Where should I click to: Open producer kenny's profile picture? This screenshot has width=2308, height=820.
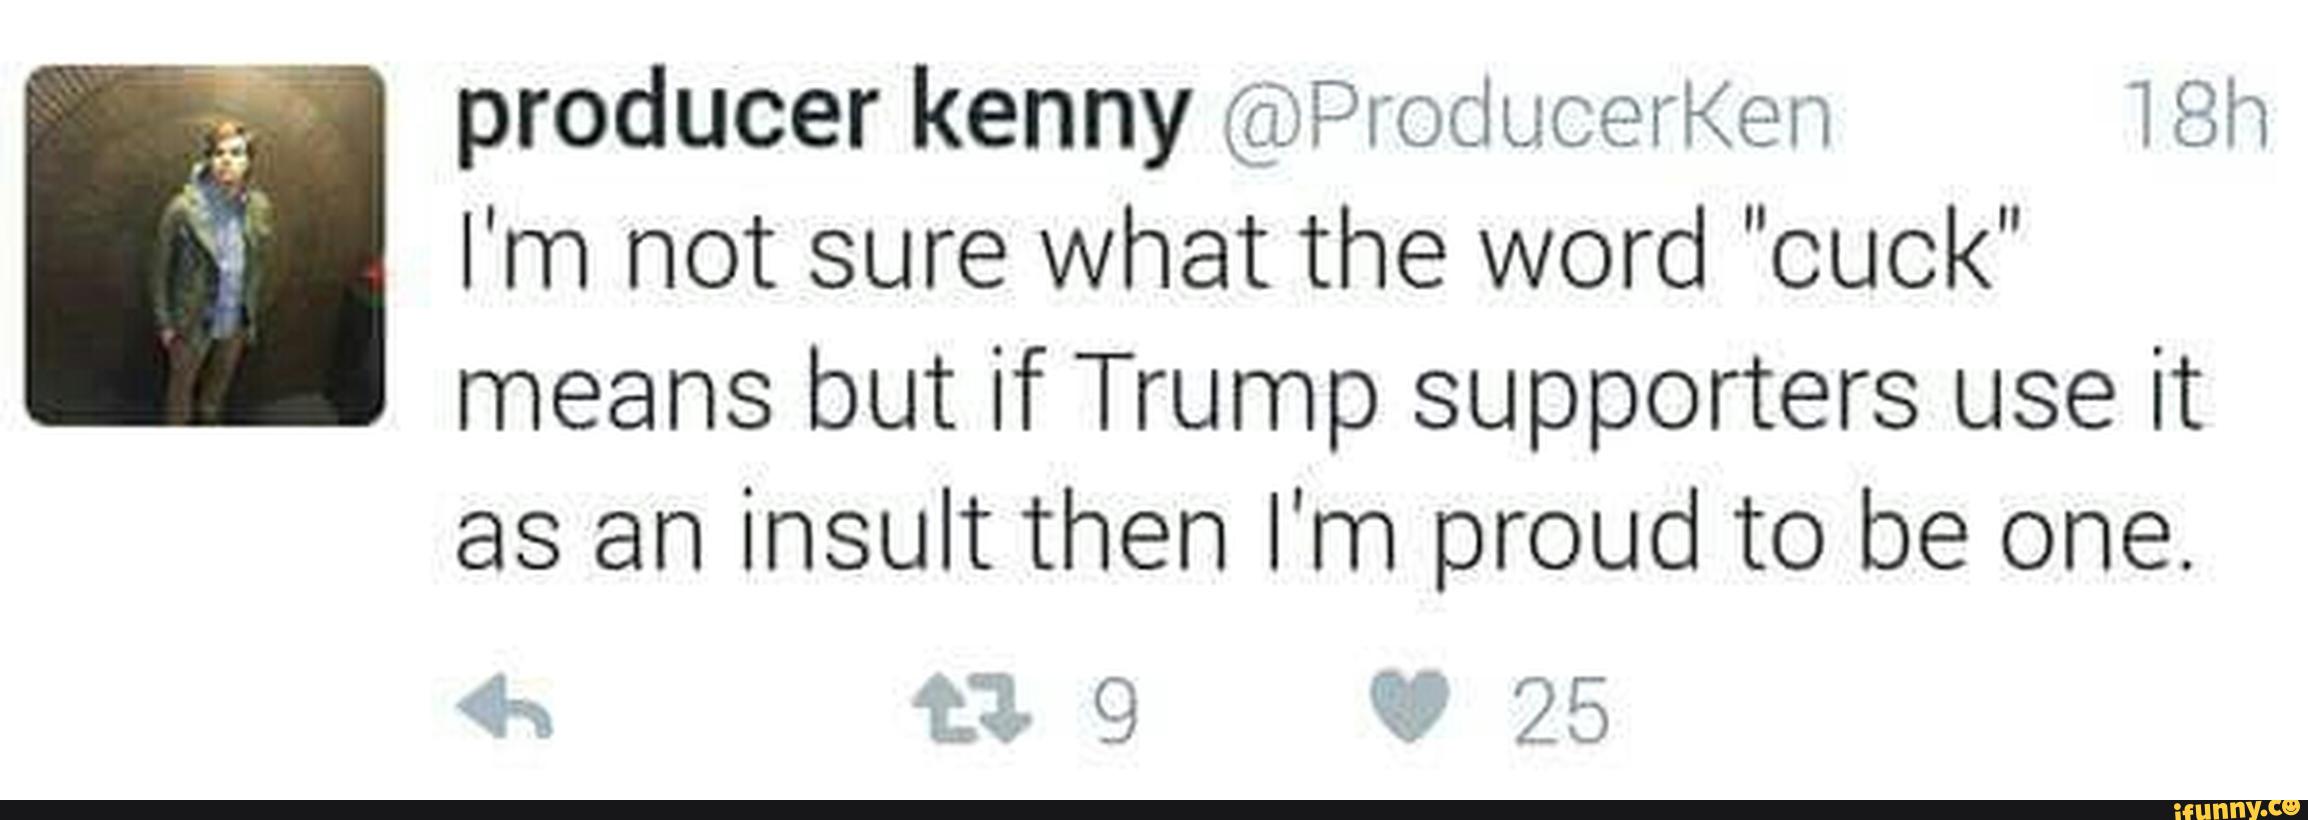[205, 245]
